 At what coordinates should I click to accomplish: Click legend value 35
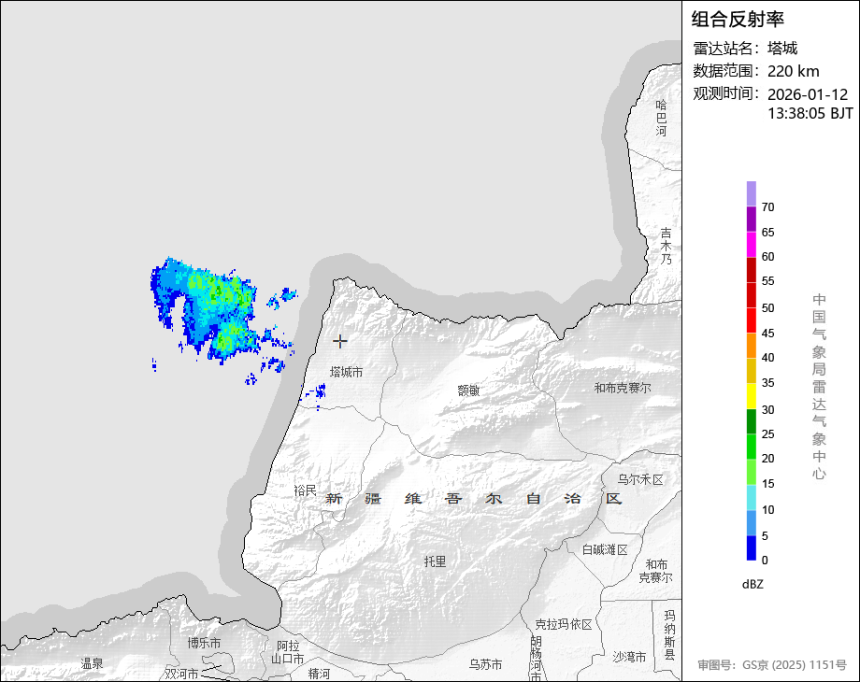768,383
